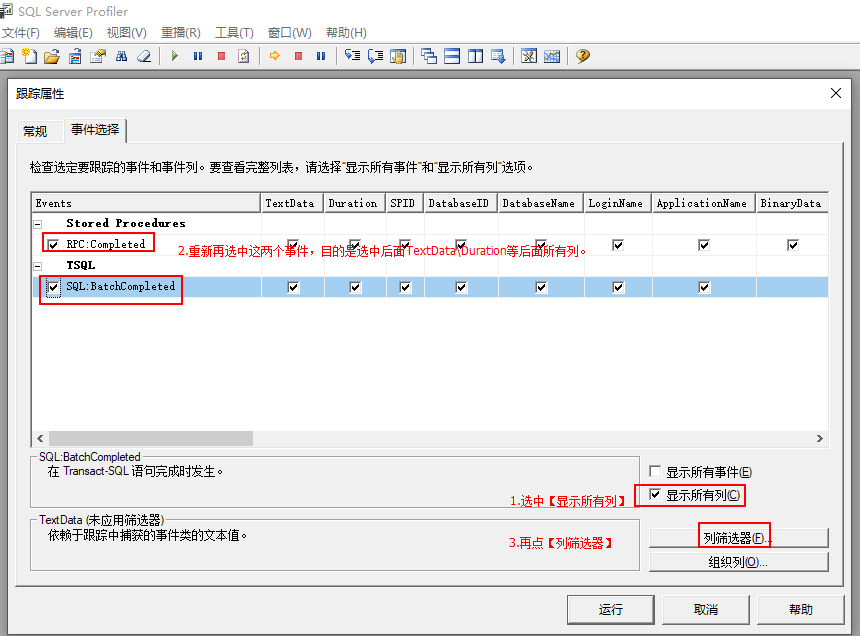Start the selected trace with the green play icon

(x=174, y=56)
